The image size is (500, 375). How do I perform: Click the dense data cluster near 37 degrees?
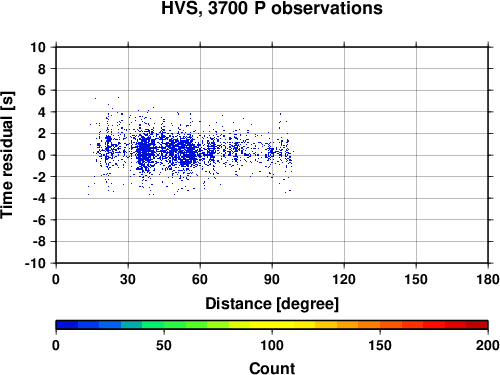pos(145,152)
